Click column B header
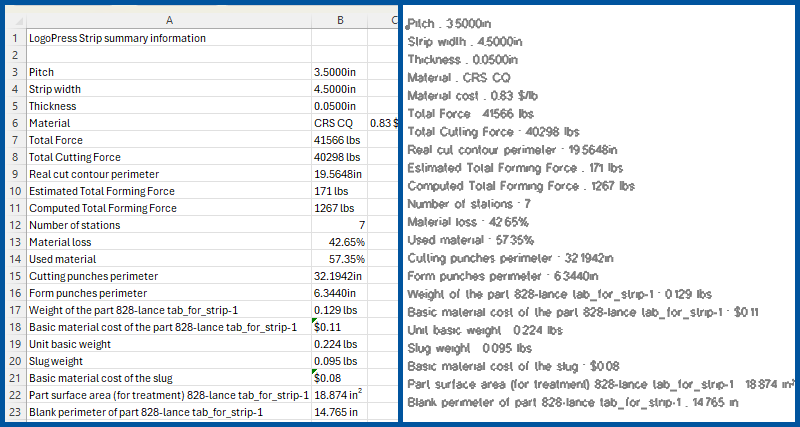The width and height of the screenshot is (800, 427). pyautogui.click(x=340, y=20)
